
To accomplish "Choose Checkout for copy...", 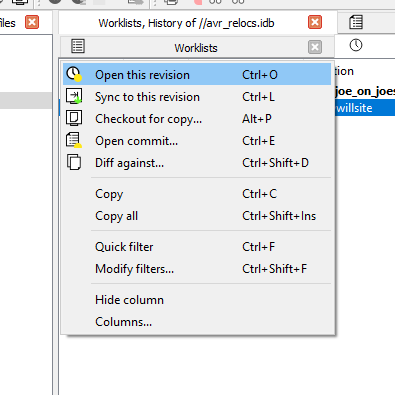I will (197, 119).
